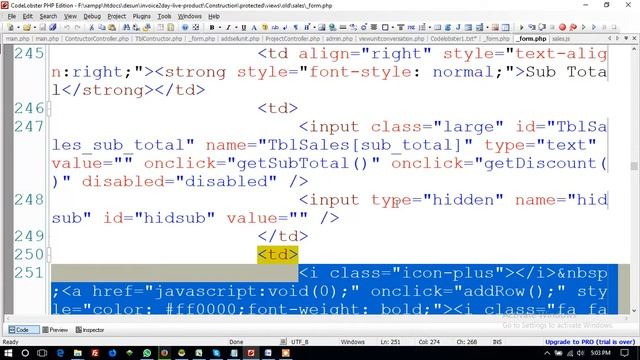
Task: Click the red breakpoint circle icon
Action: coord(562,27)
